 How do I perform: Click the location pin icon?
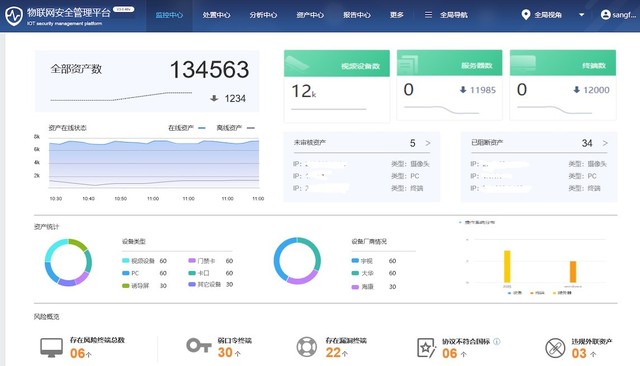pyautogui.click(x=526, y=15)
